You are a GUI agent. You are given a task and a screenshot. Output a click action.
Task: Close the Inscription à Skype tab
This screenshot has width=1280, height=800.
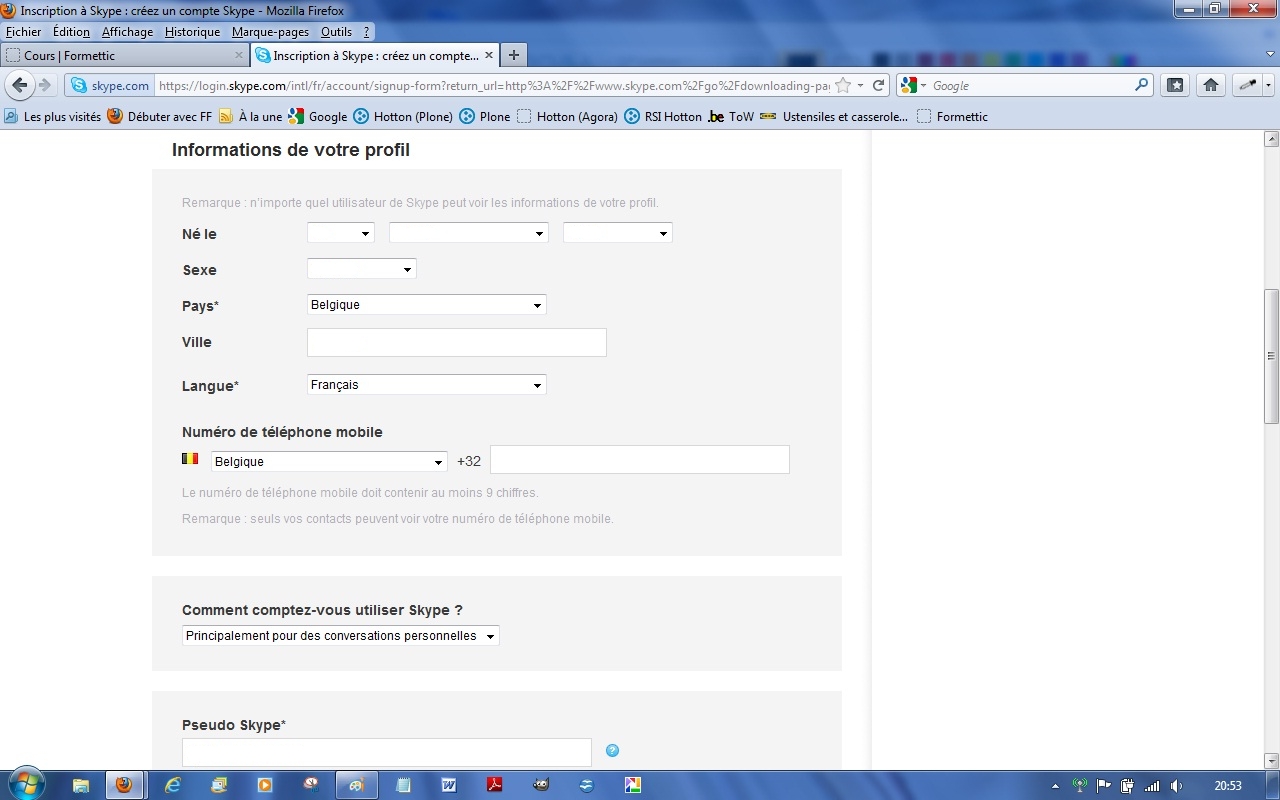487,56
